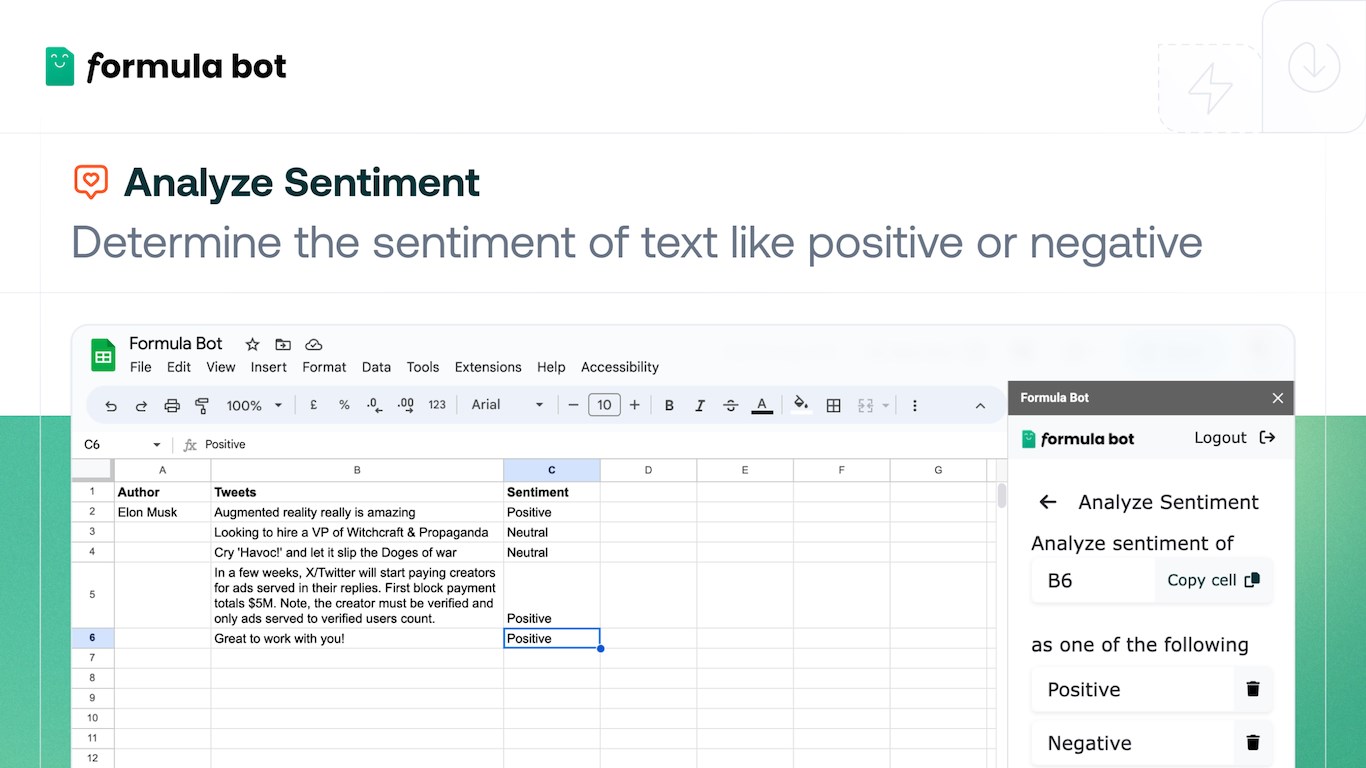The width and height of the screenshot is (1366, 768).
Task: Print the spreadsheet using the printer icon
Action: coord(172,406)
